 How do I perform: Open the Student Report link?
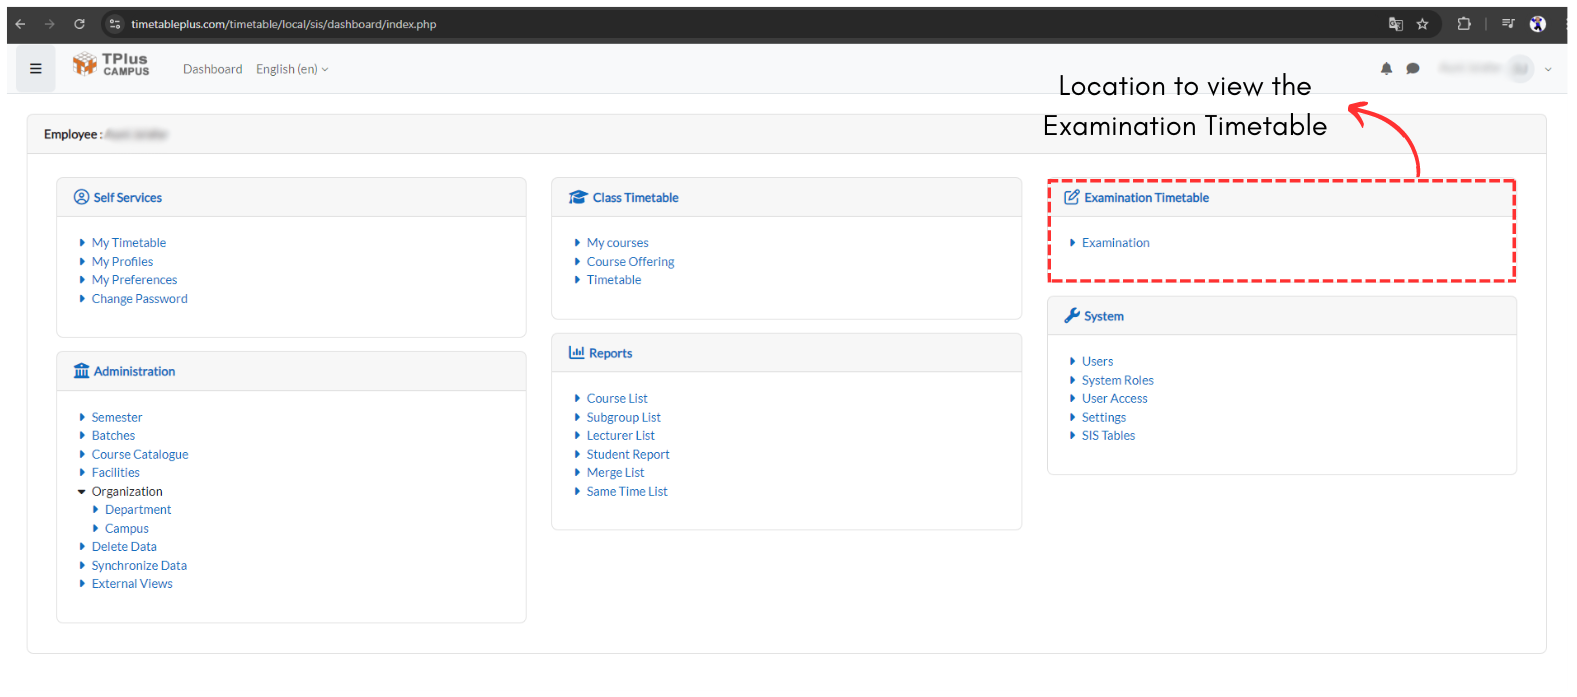[x=628, y=455]
